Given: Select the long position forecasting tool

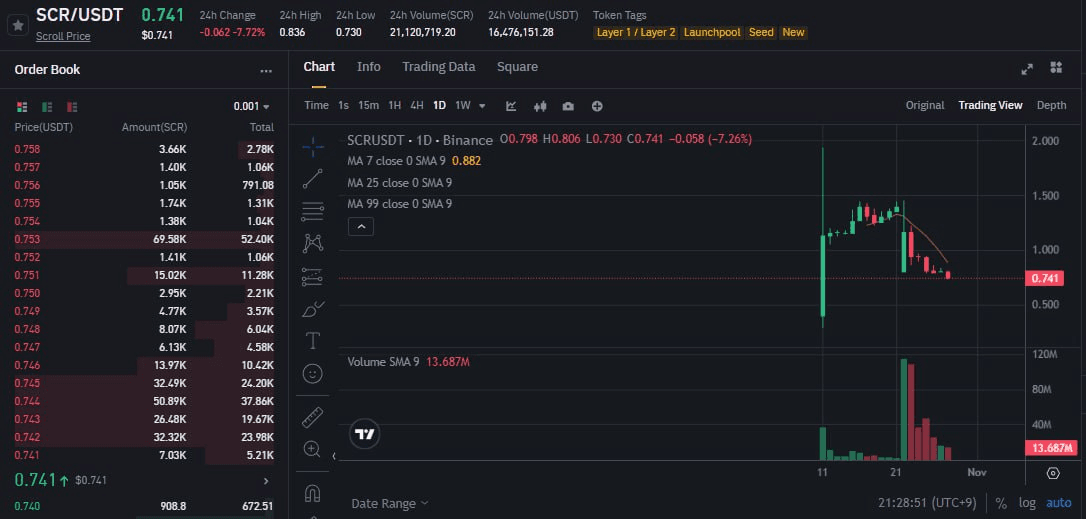Looking at the screenshot, I should click(x=313, y=276).
